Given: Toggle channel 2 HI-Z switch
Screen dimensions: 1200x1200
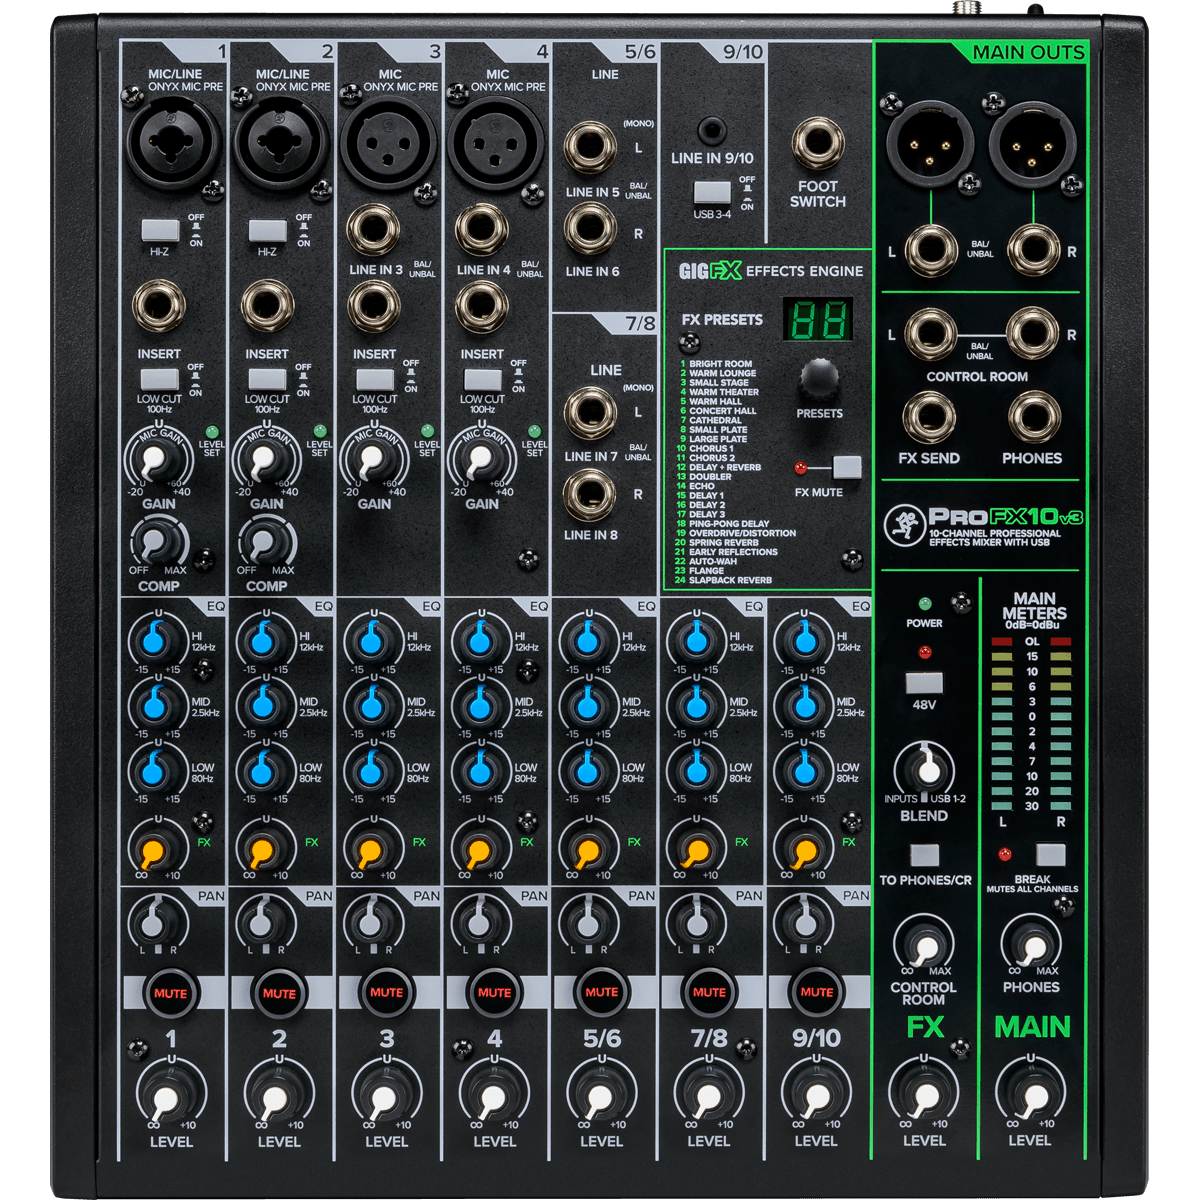Looking at the screenshot, I should [267, 231].
